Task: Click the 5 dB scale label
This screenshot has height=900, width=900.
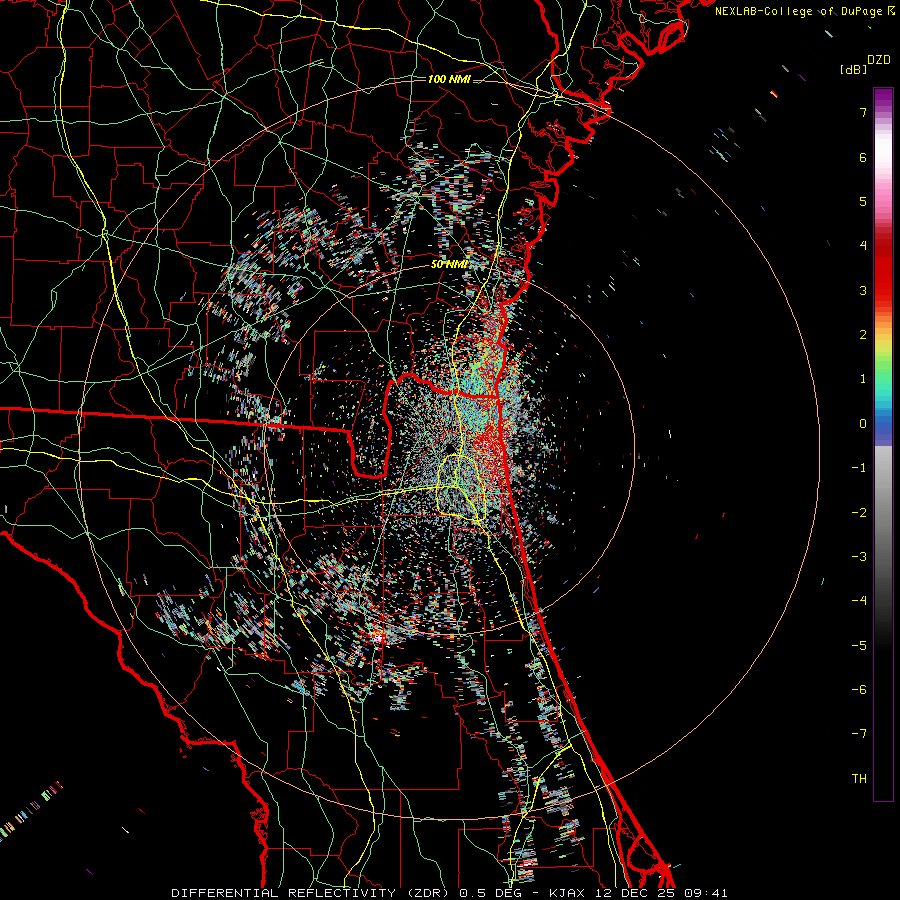Action: click(863, 201)
